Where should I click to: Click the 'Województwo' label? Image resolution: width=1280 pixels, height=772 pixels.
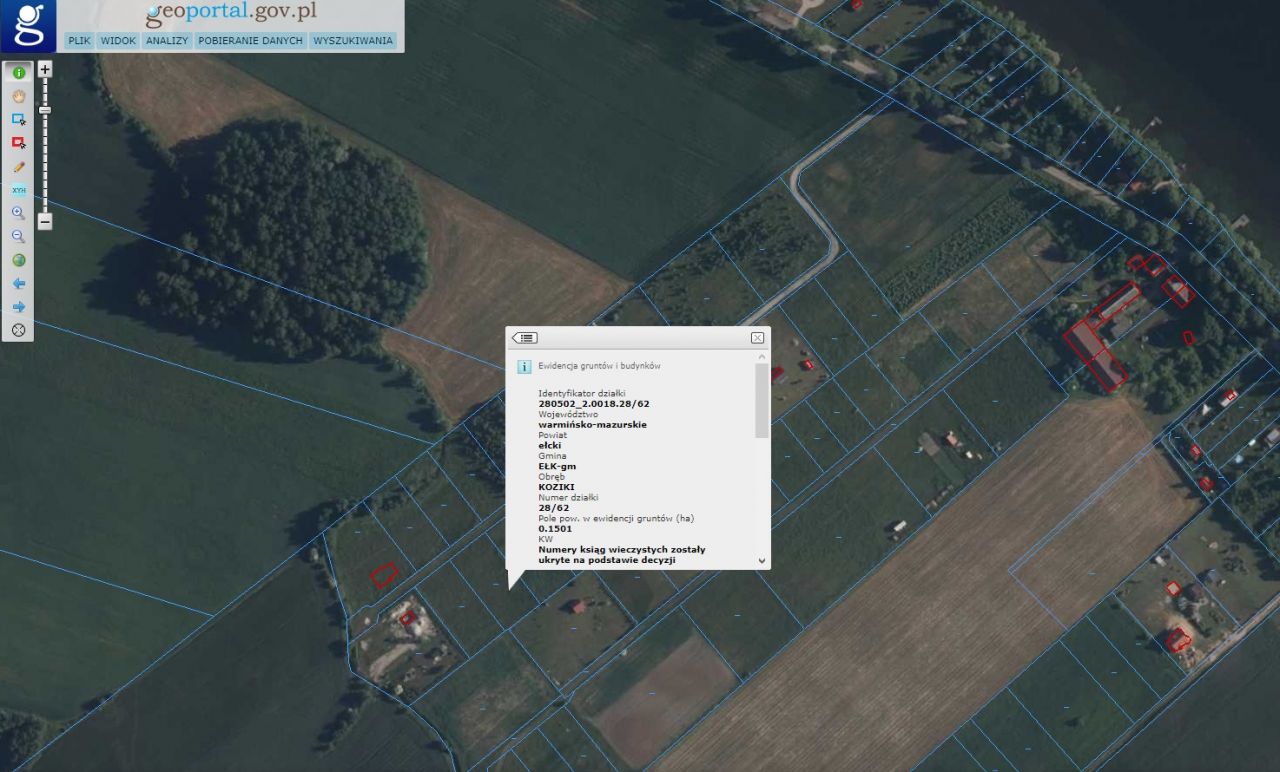pyautogui.click(x=568, y=414)
